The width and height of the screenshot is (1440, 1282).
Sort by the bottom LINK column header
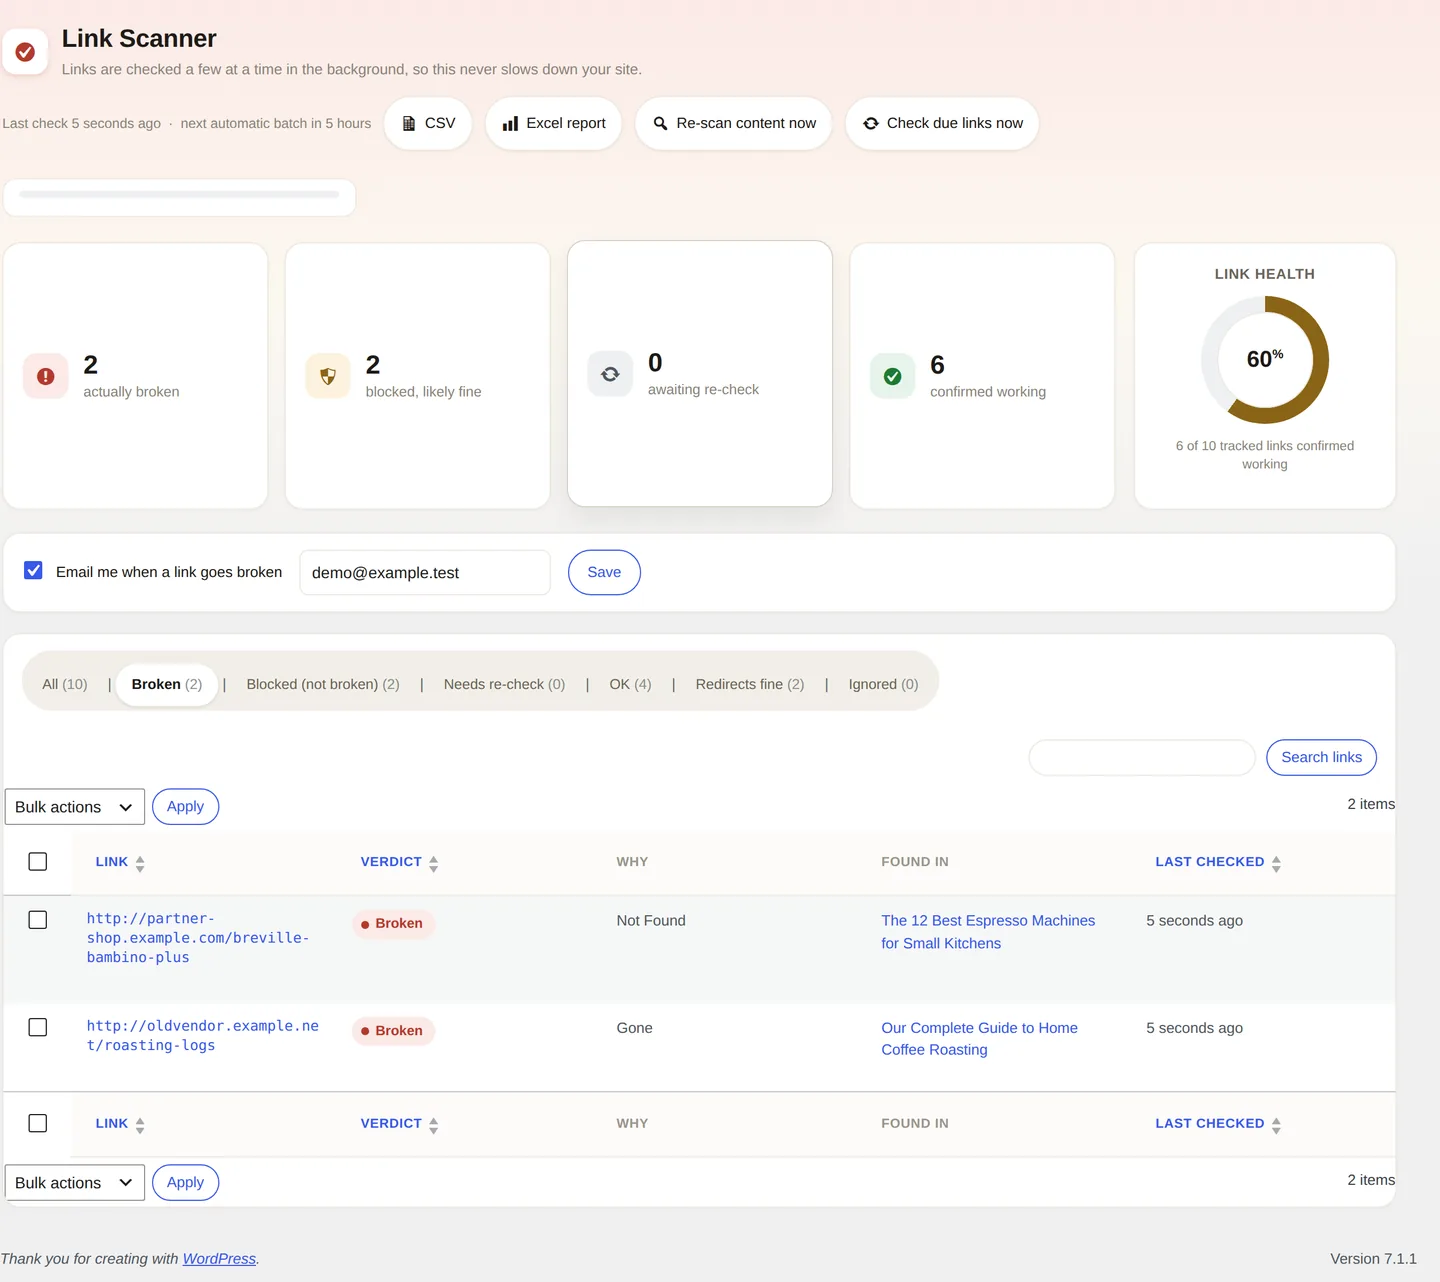pos(112,1124)
